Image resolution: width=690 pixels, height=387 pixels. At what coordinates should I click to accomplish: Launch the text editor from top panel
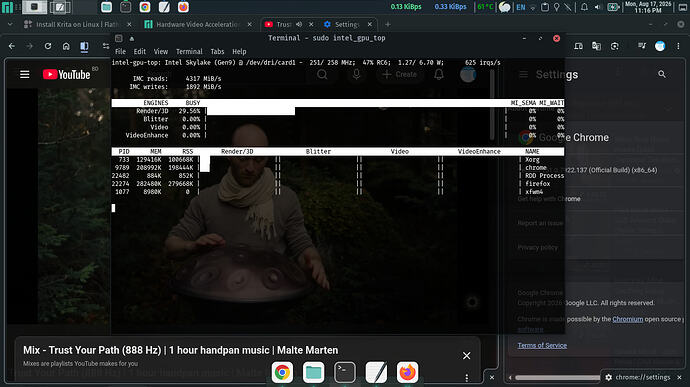[x=164, y=7]
